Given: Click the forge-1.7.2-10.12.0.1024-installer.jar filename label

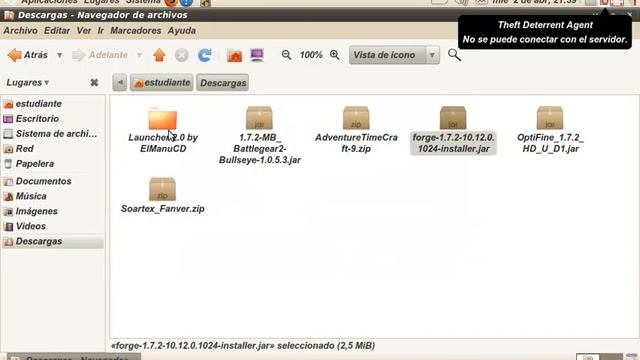Looking at the screenshot, I should (453, 143).
